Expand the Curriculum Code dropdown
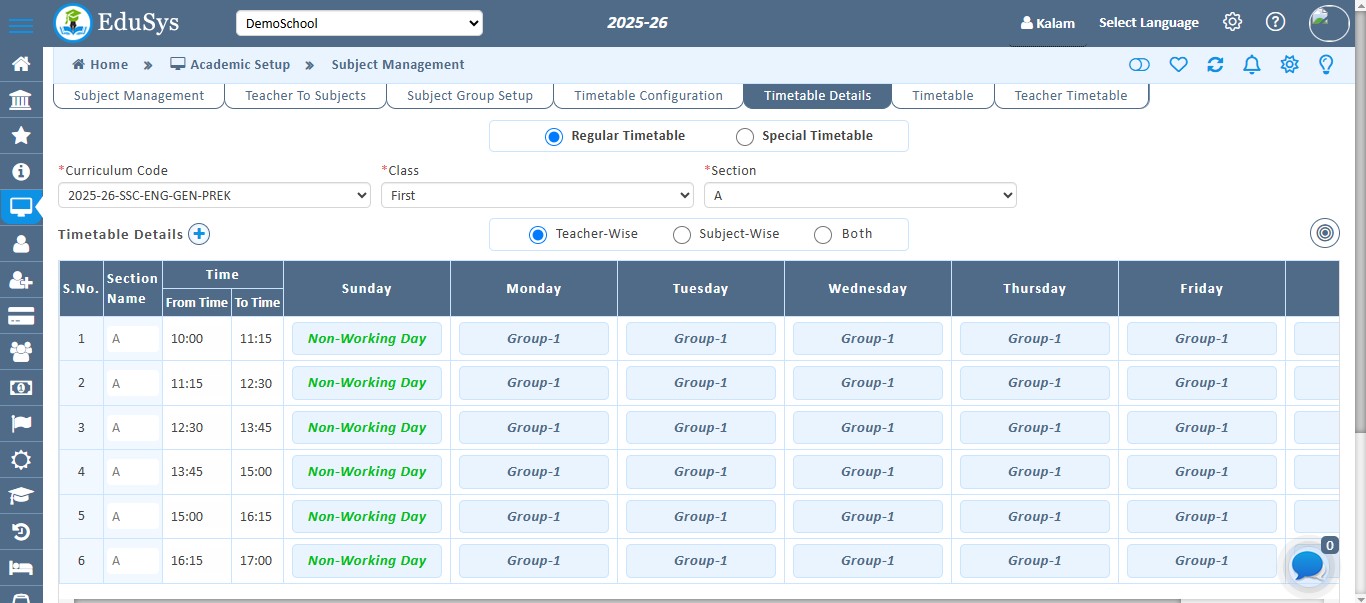 [214, 195]
